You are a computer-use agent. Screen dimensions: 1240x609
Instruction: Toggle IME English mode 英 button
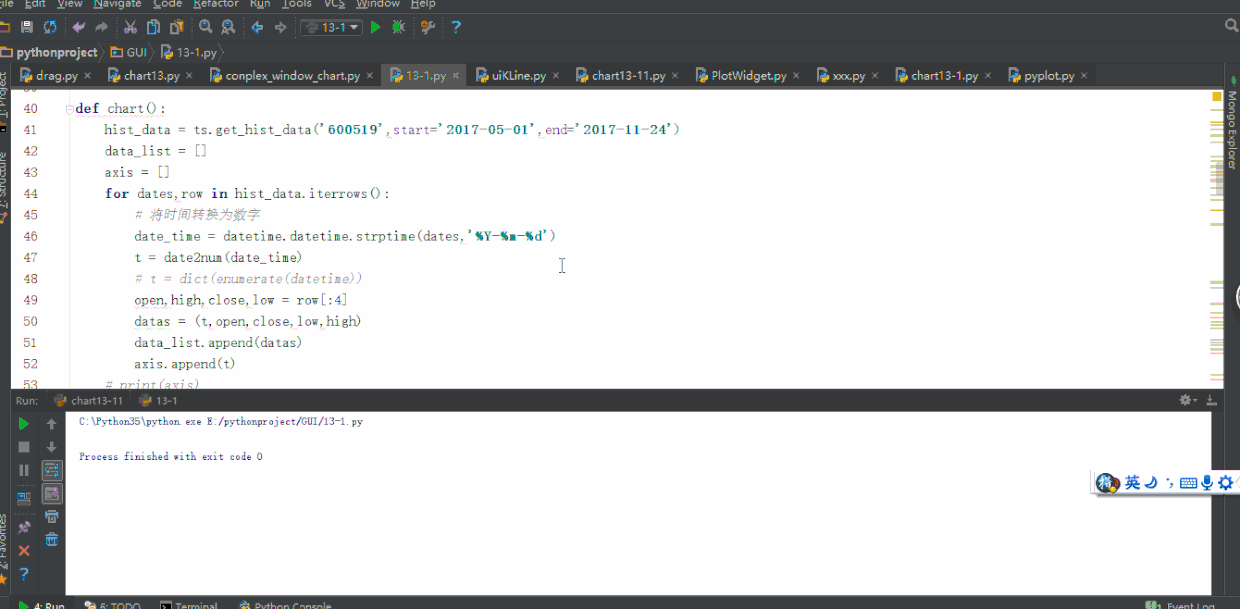(x=1132, y=483)
